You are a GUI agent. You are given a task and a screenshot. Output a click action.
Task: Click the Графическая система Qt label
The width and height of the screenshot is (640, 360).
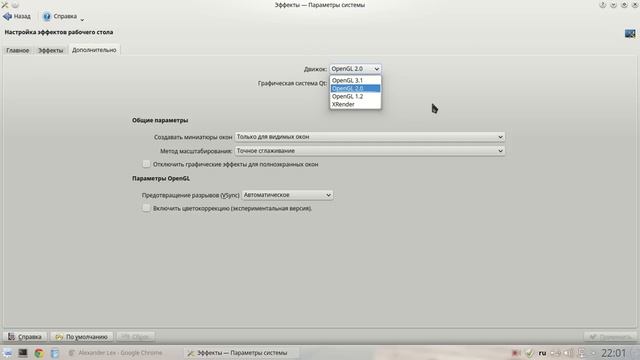(292, 83)
